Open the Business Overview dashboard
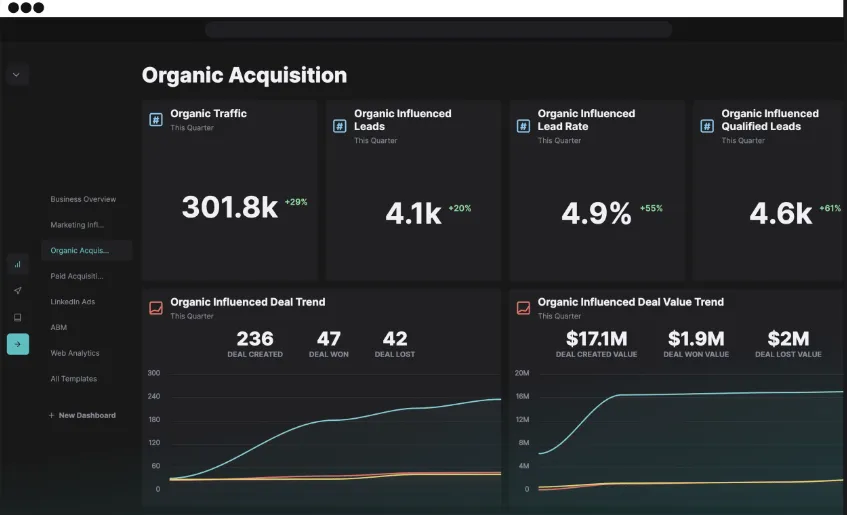Viewport: 847px width, 515px height. point(83,199)
